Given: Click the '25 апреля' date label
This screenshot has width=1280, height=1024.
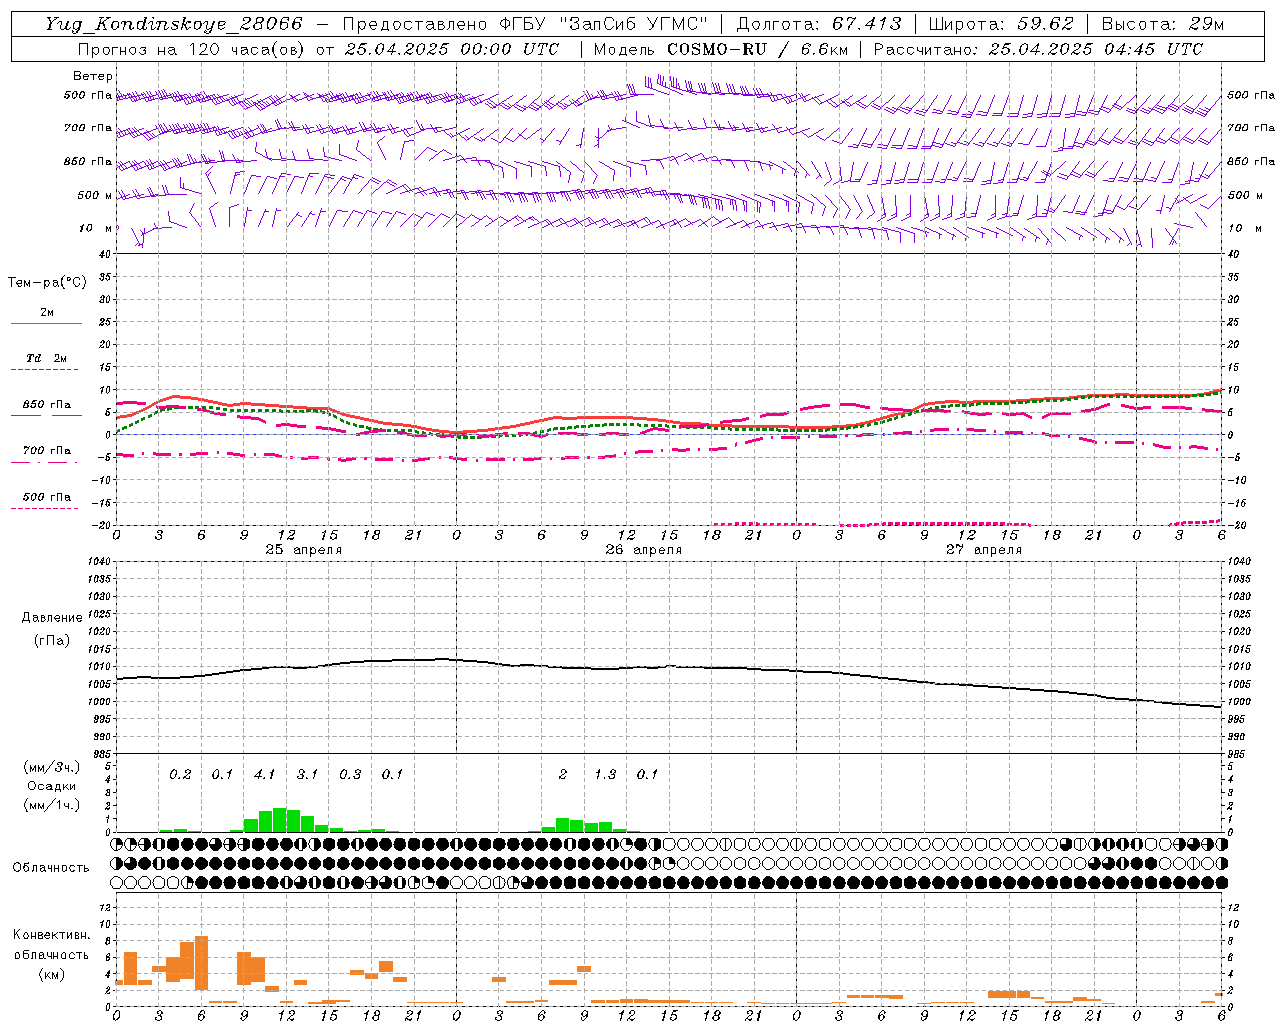Looking at the screenshot, I should (x=303, y=550).
